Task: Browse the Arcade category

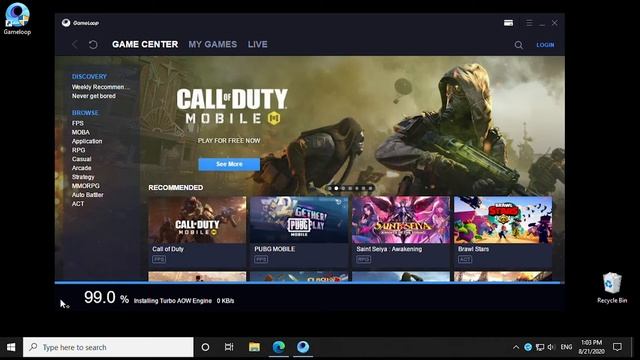Action: (82, 168)
